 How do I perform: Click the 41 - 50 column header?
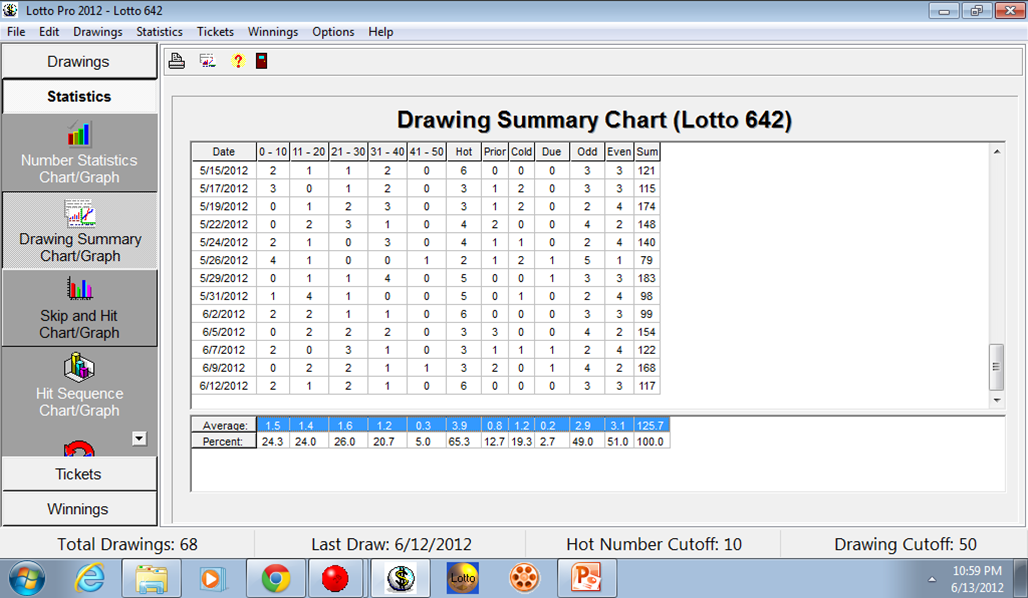427,151
